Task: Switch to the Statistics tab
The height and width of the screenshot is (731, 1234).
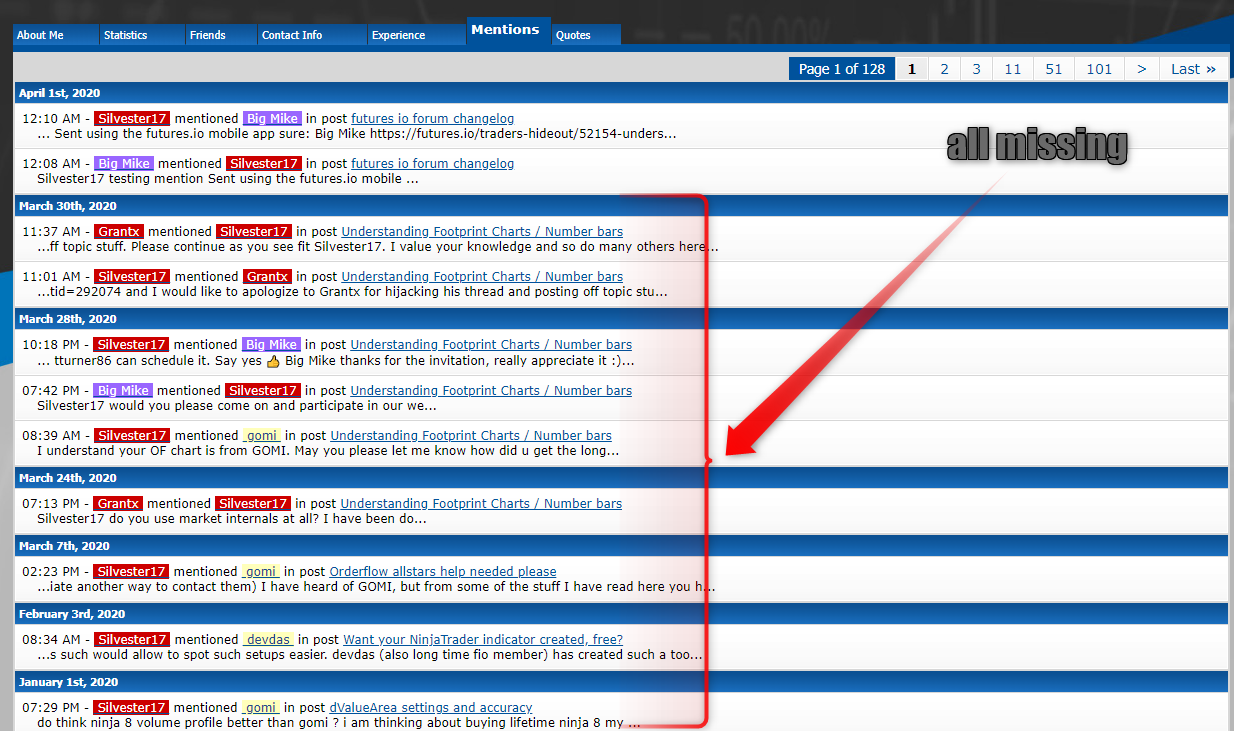Action: click(x=141, y=35)
